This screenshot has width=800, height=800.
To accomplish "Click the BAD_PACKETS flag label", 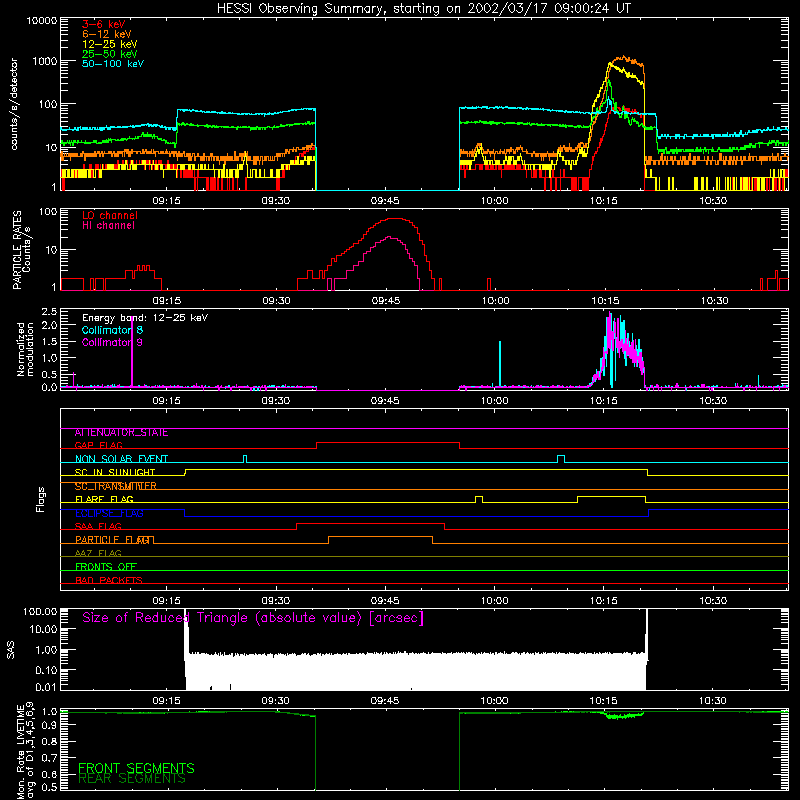I will (x=109, y=581).
